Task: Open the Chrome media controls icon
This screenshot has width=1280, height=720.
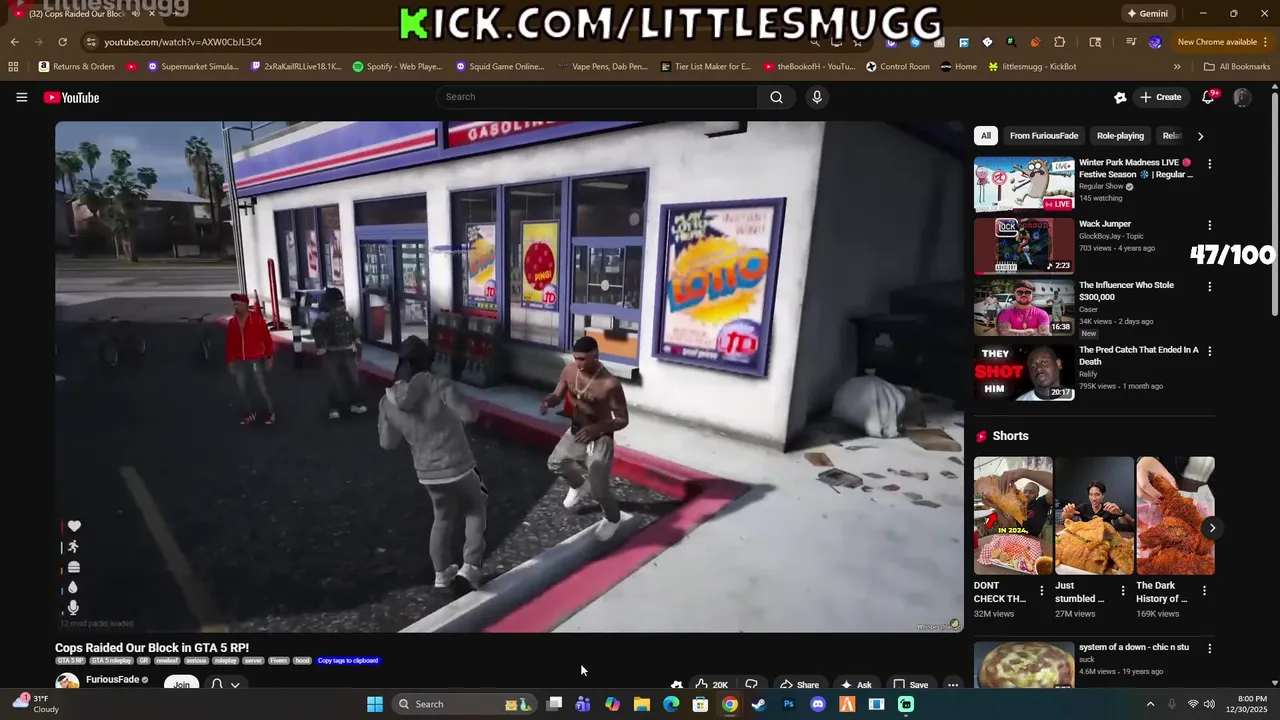Action: (1131, 42)
